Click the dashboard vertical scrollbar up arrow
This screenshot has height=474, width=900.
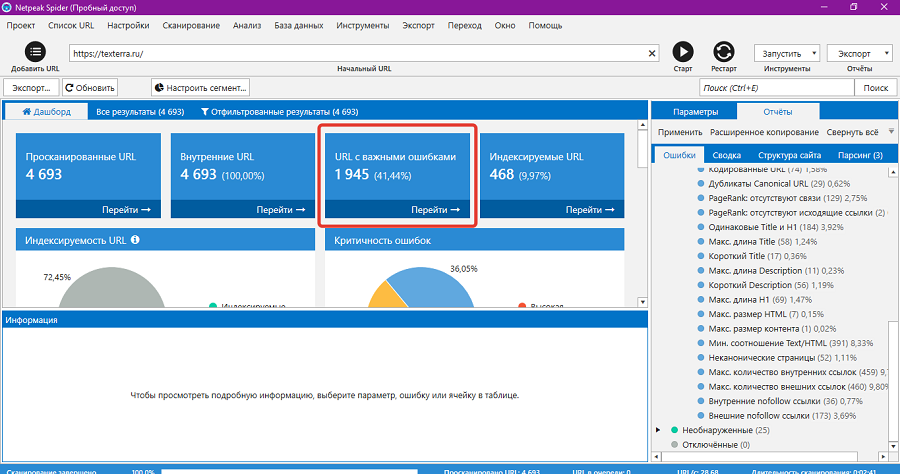click(642, 125)
